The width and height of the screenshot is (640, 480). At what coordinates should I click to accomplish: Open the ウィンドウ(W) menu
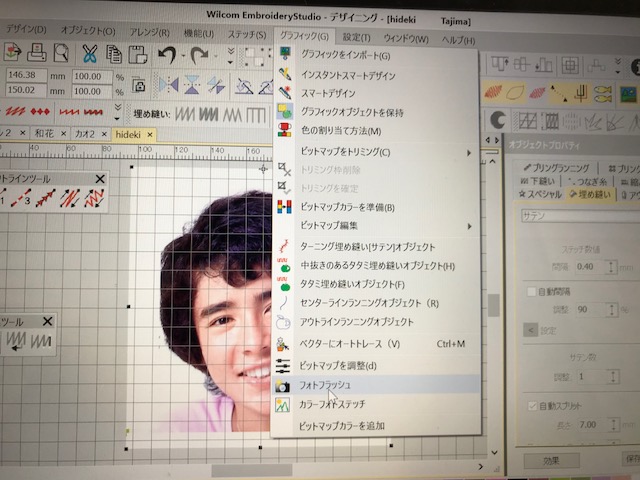point(406,39)
